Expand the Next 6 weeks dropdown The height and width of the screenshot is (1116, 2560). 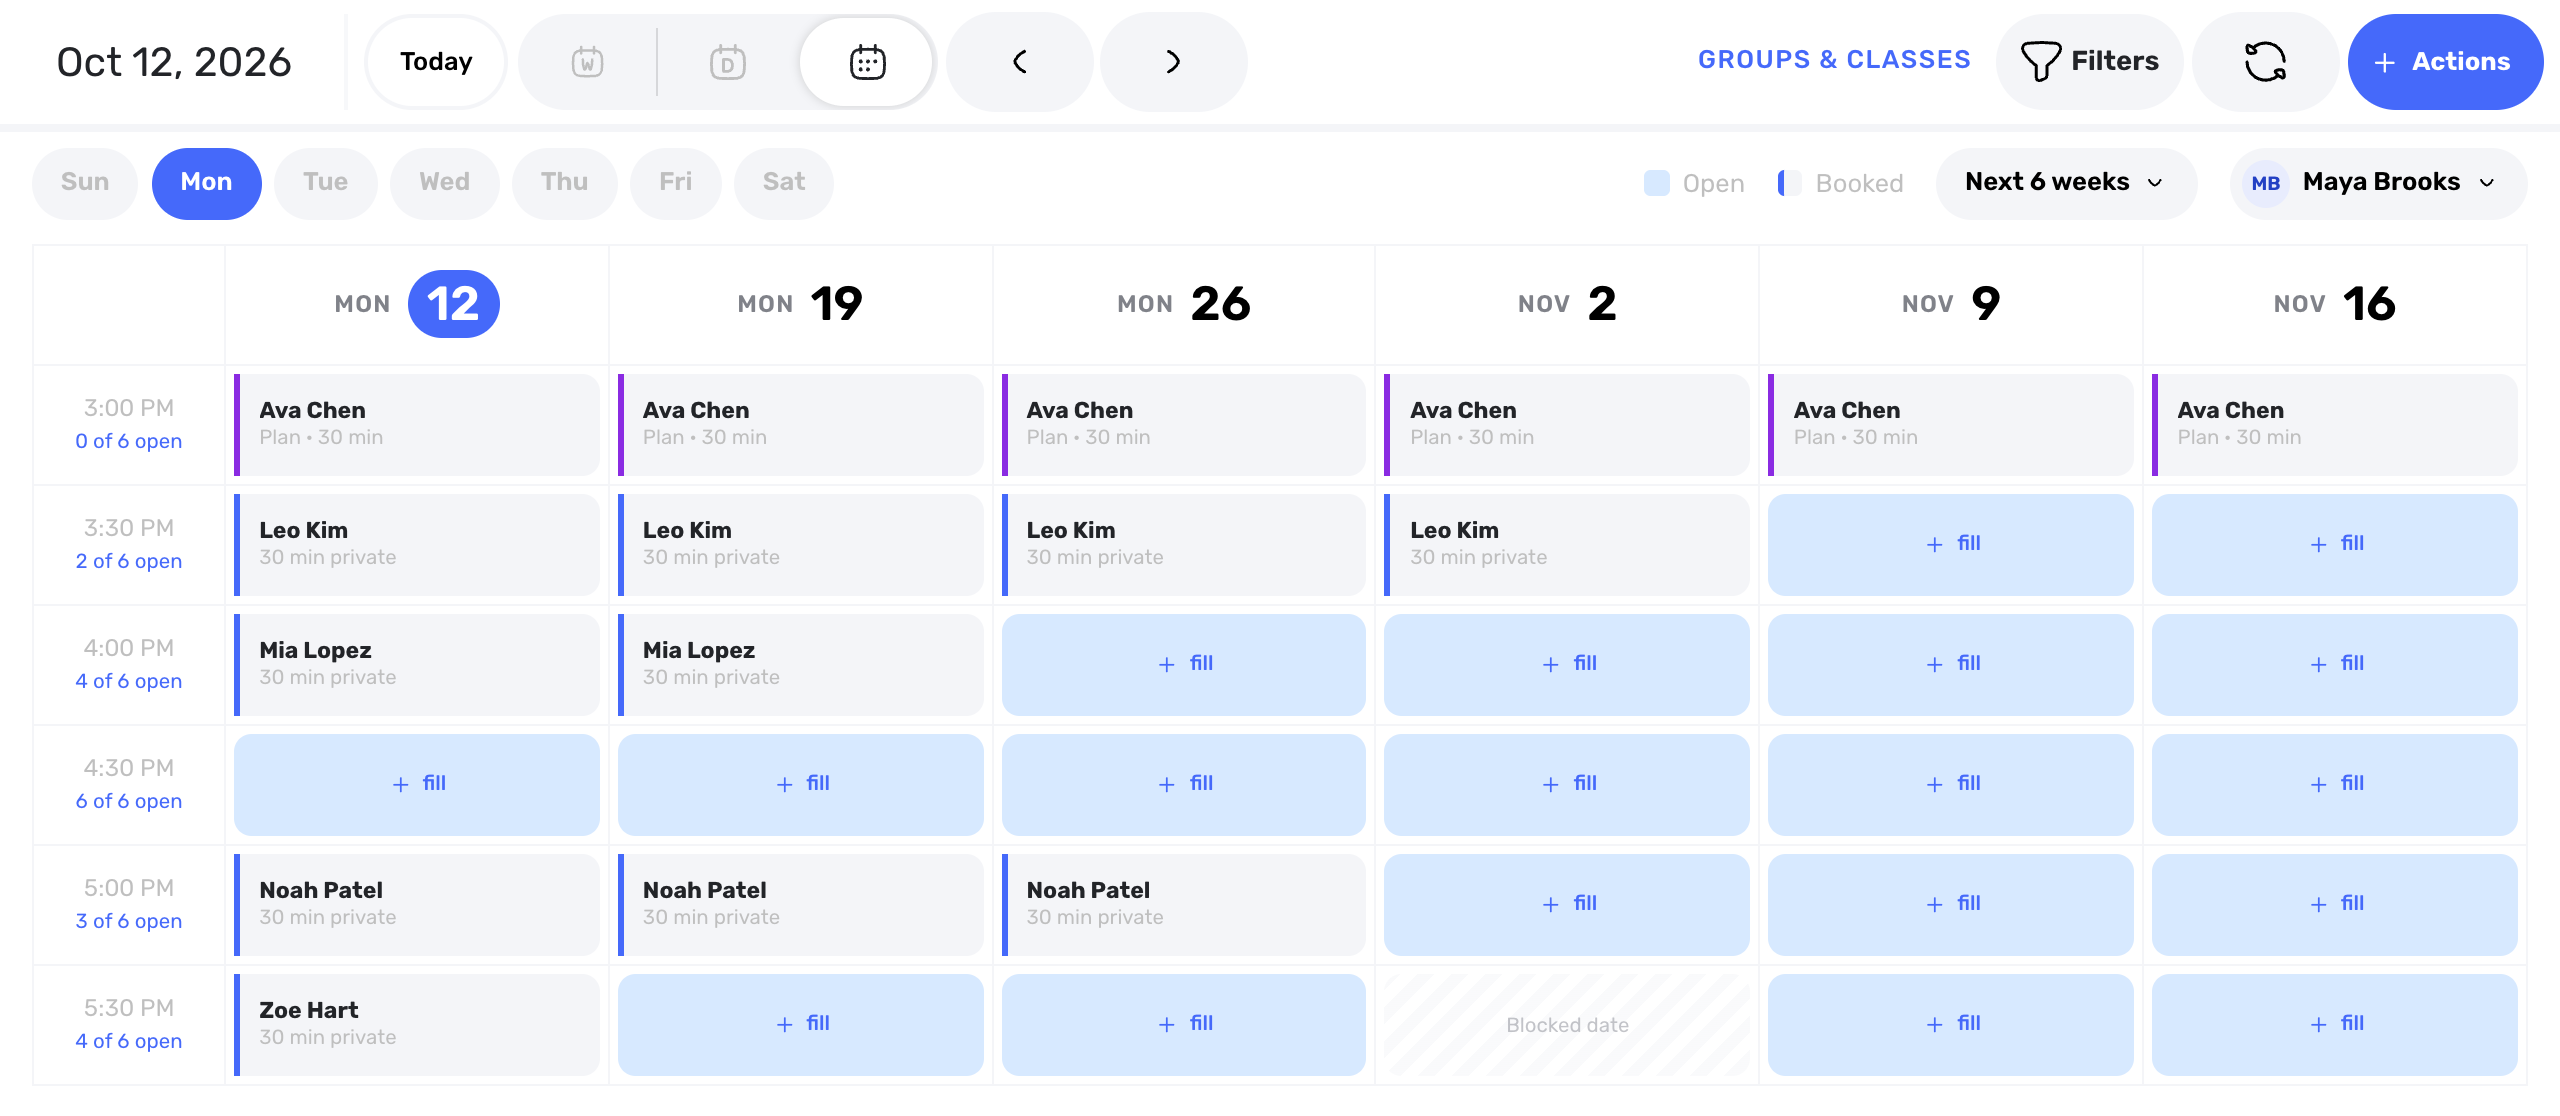(x=2066, y=183)
